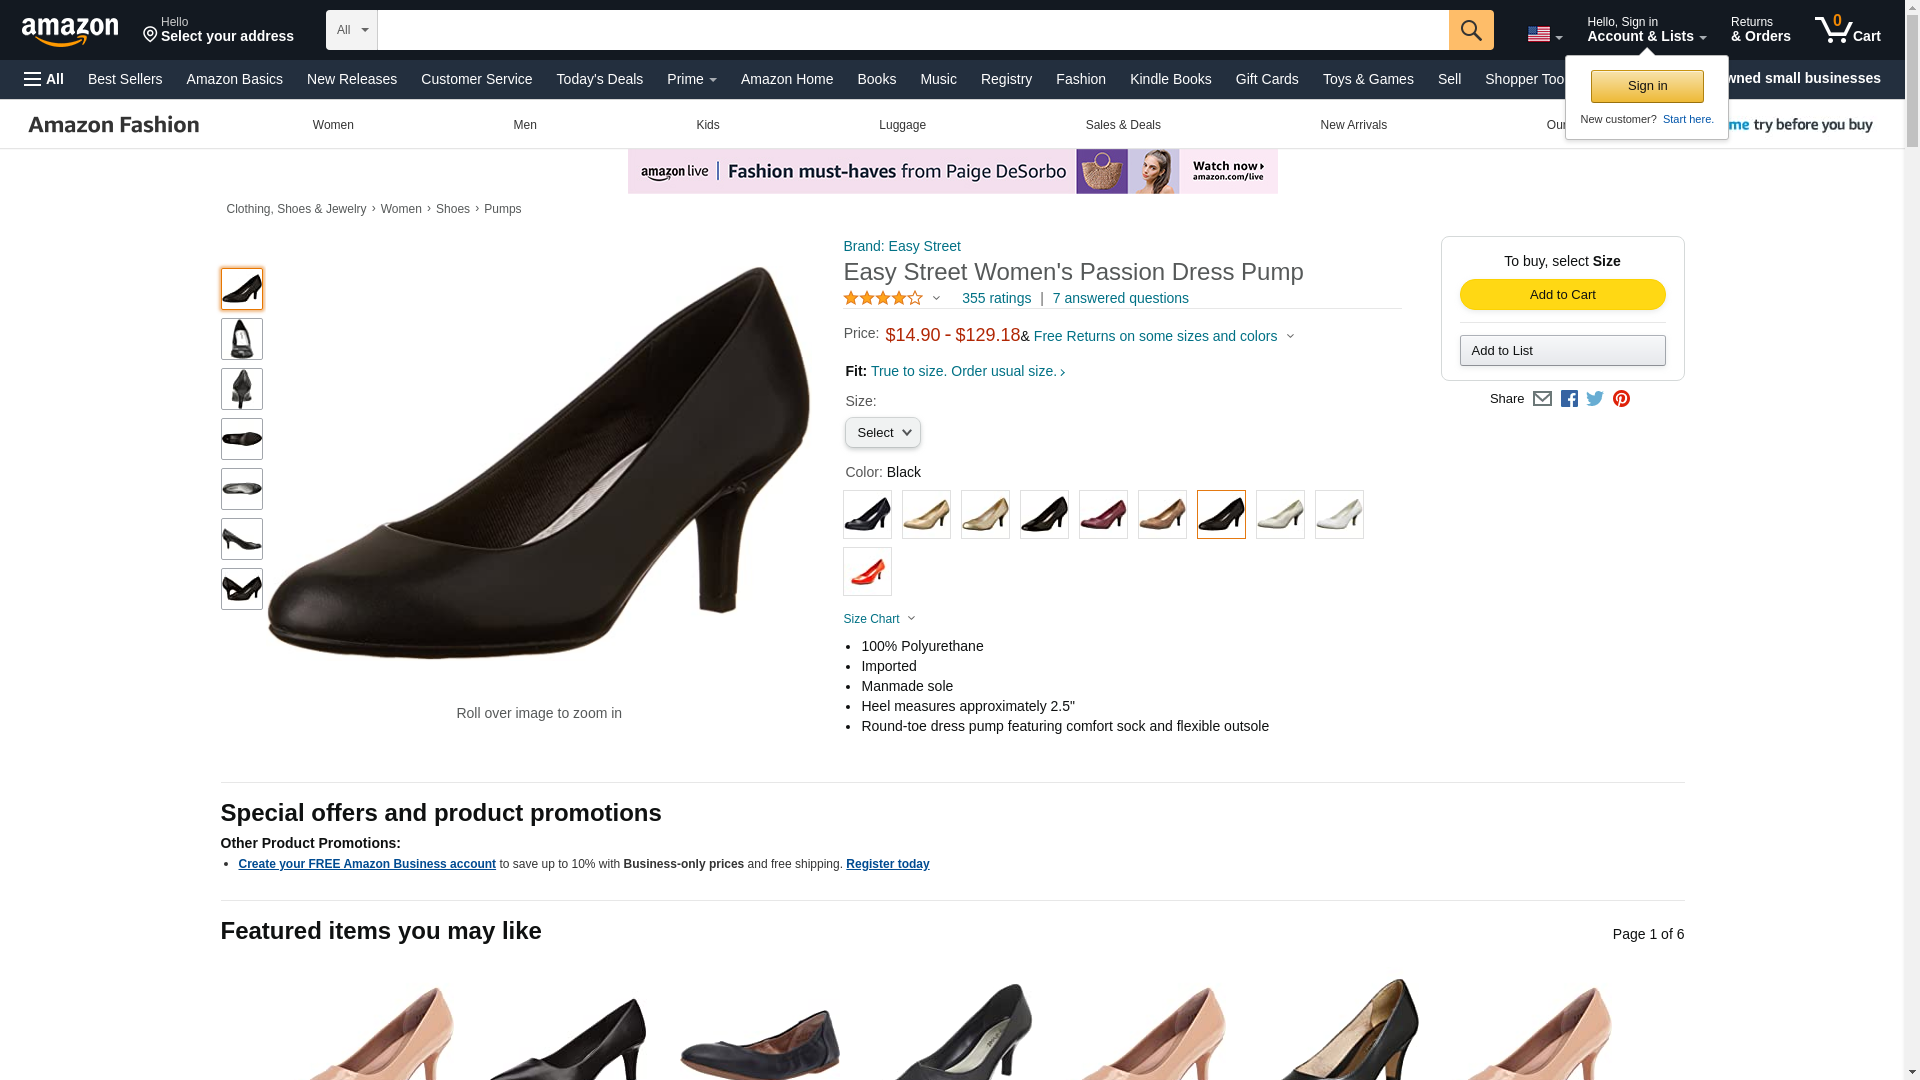Click the search magnifier button

1470,30
